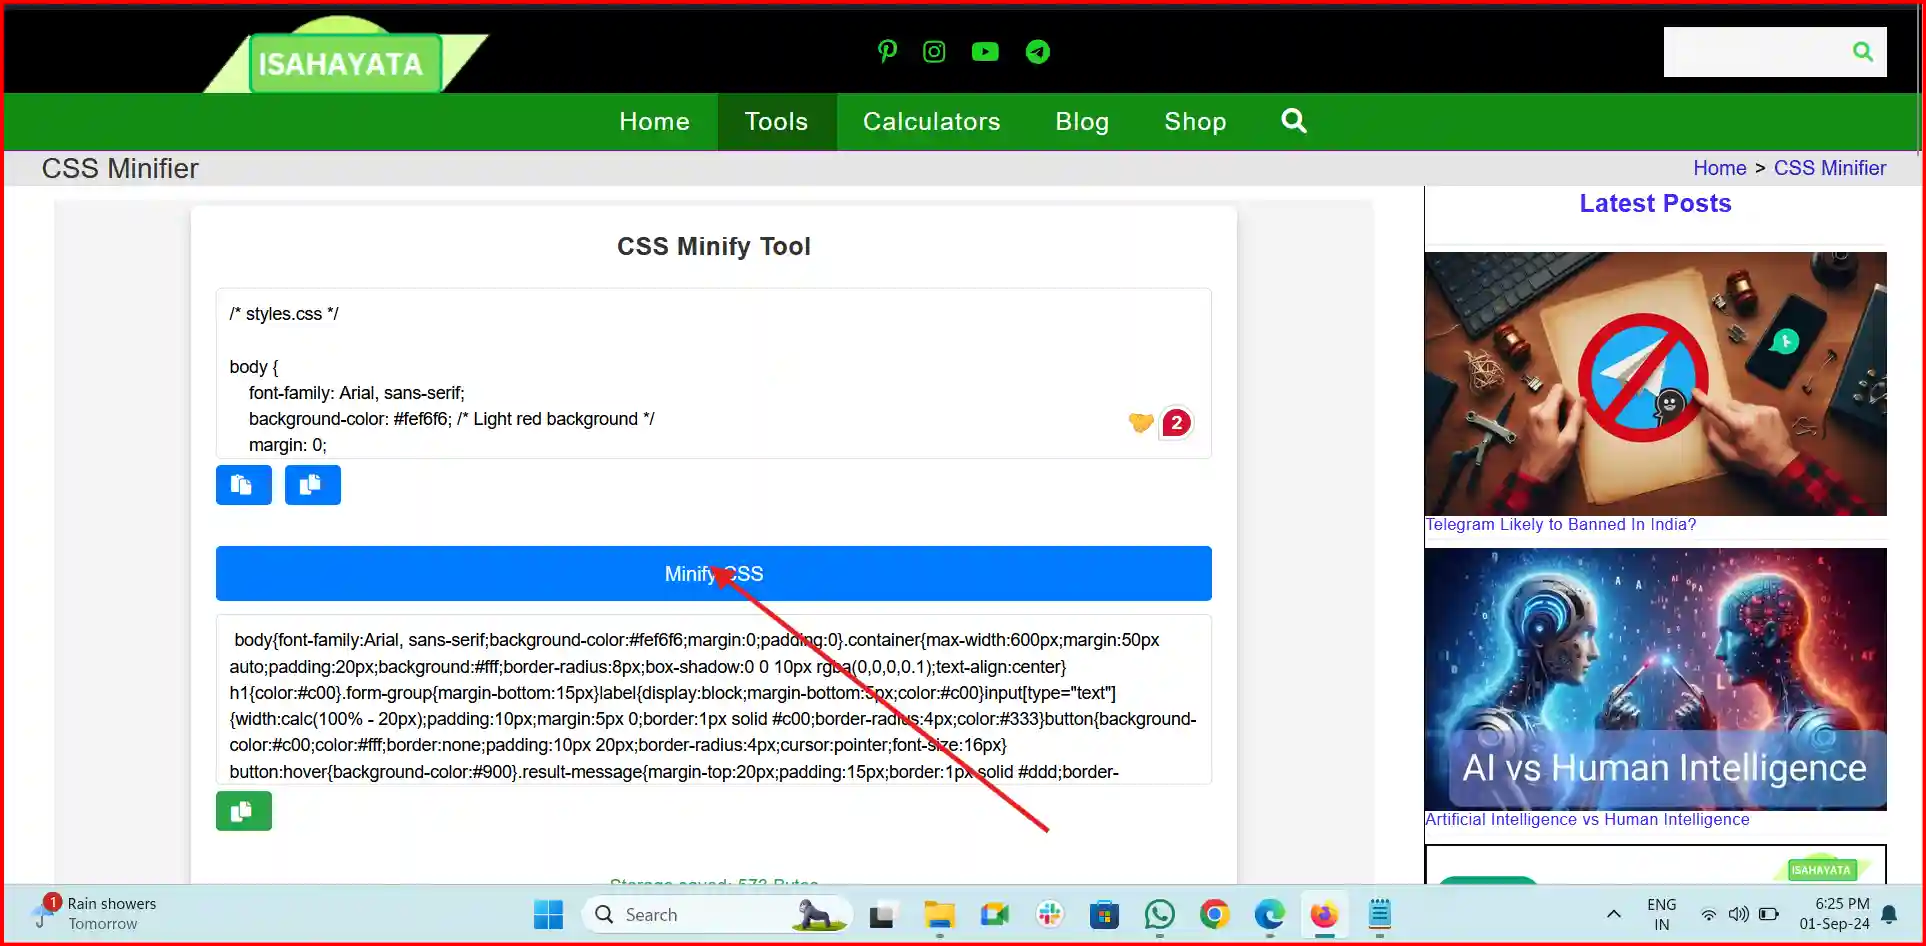Open the Instagram icon in header

(x=933, y=51)
